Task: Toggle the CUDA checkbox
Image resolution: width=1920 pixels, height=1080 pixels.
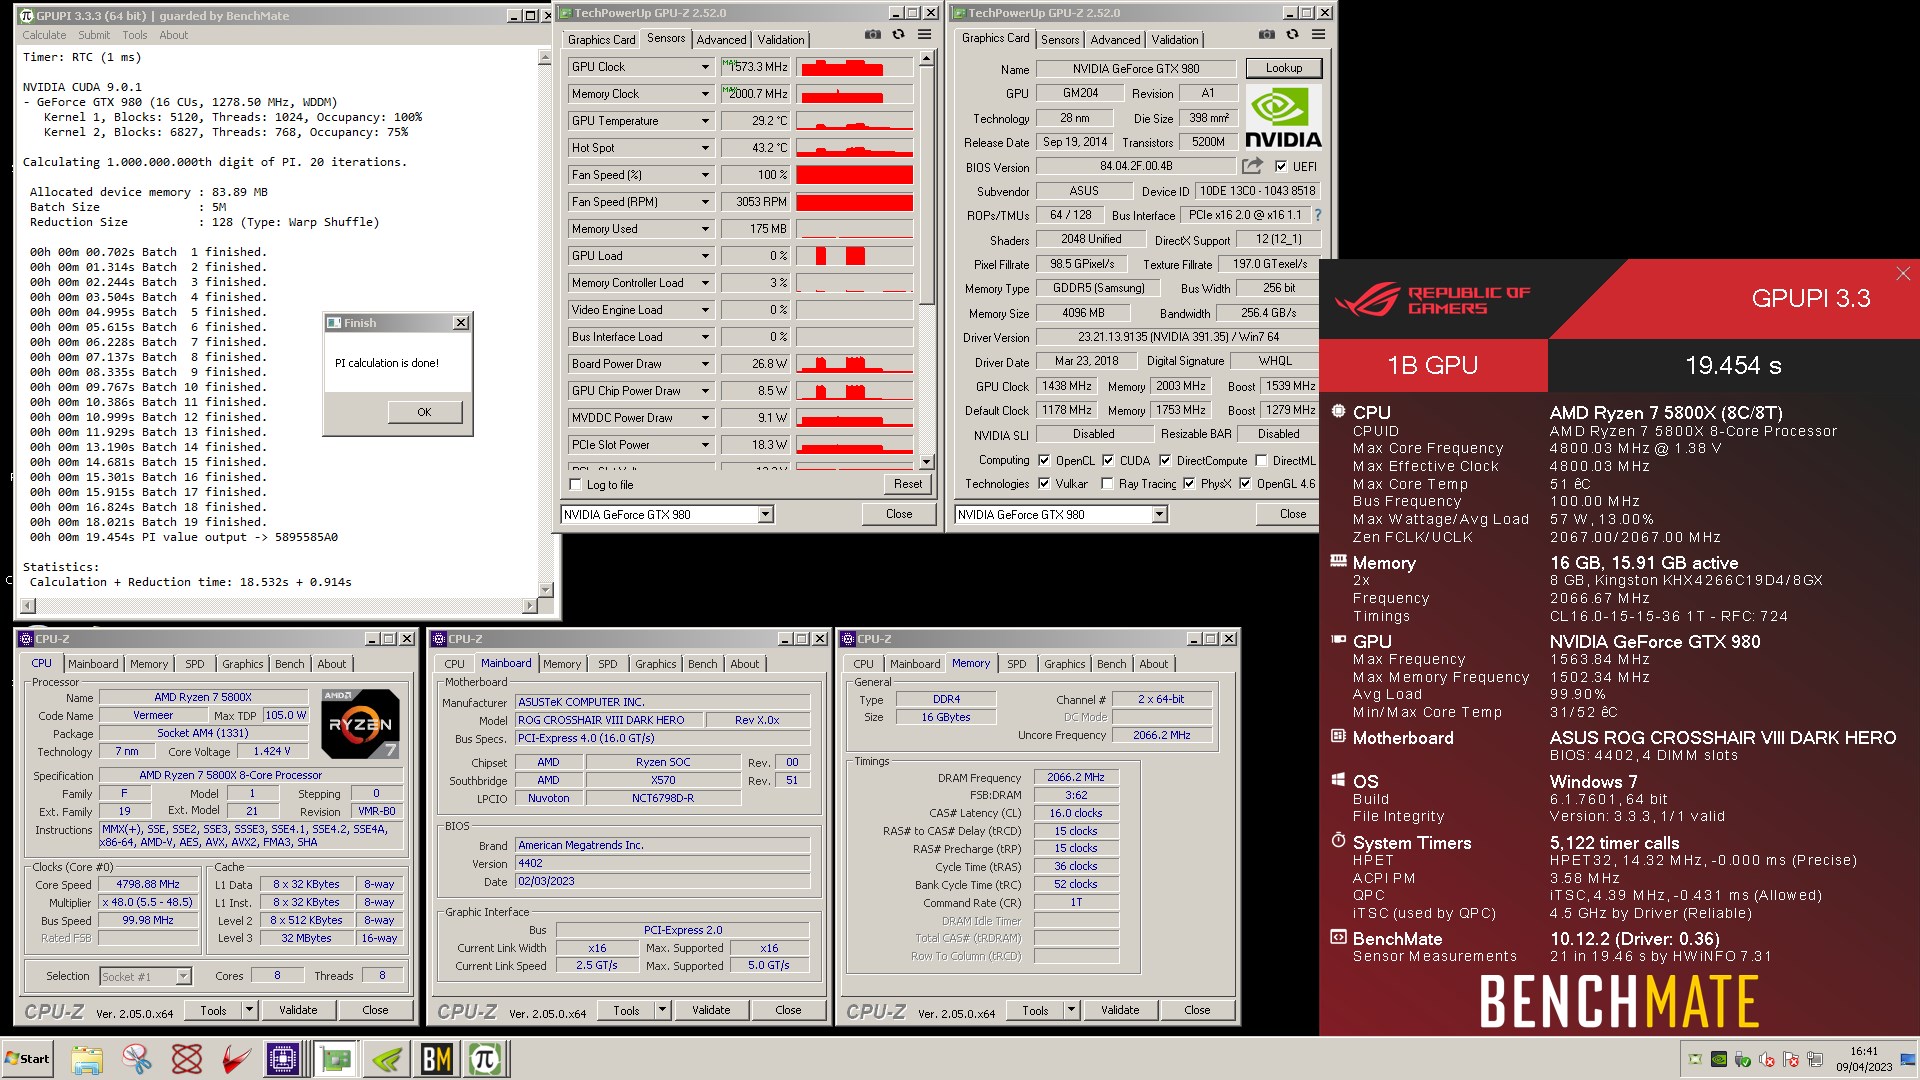Action: (1108, 461)
